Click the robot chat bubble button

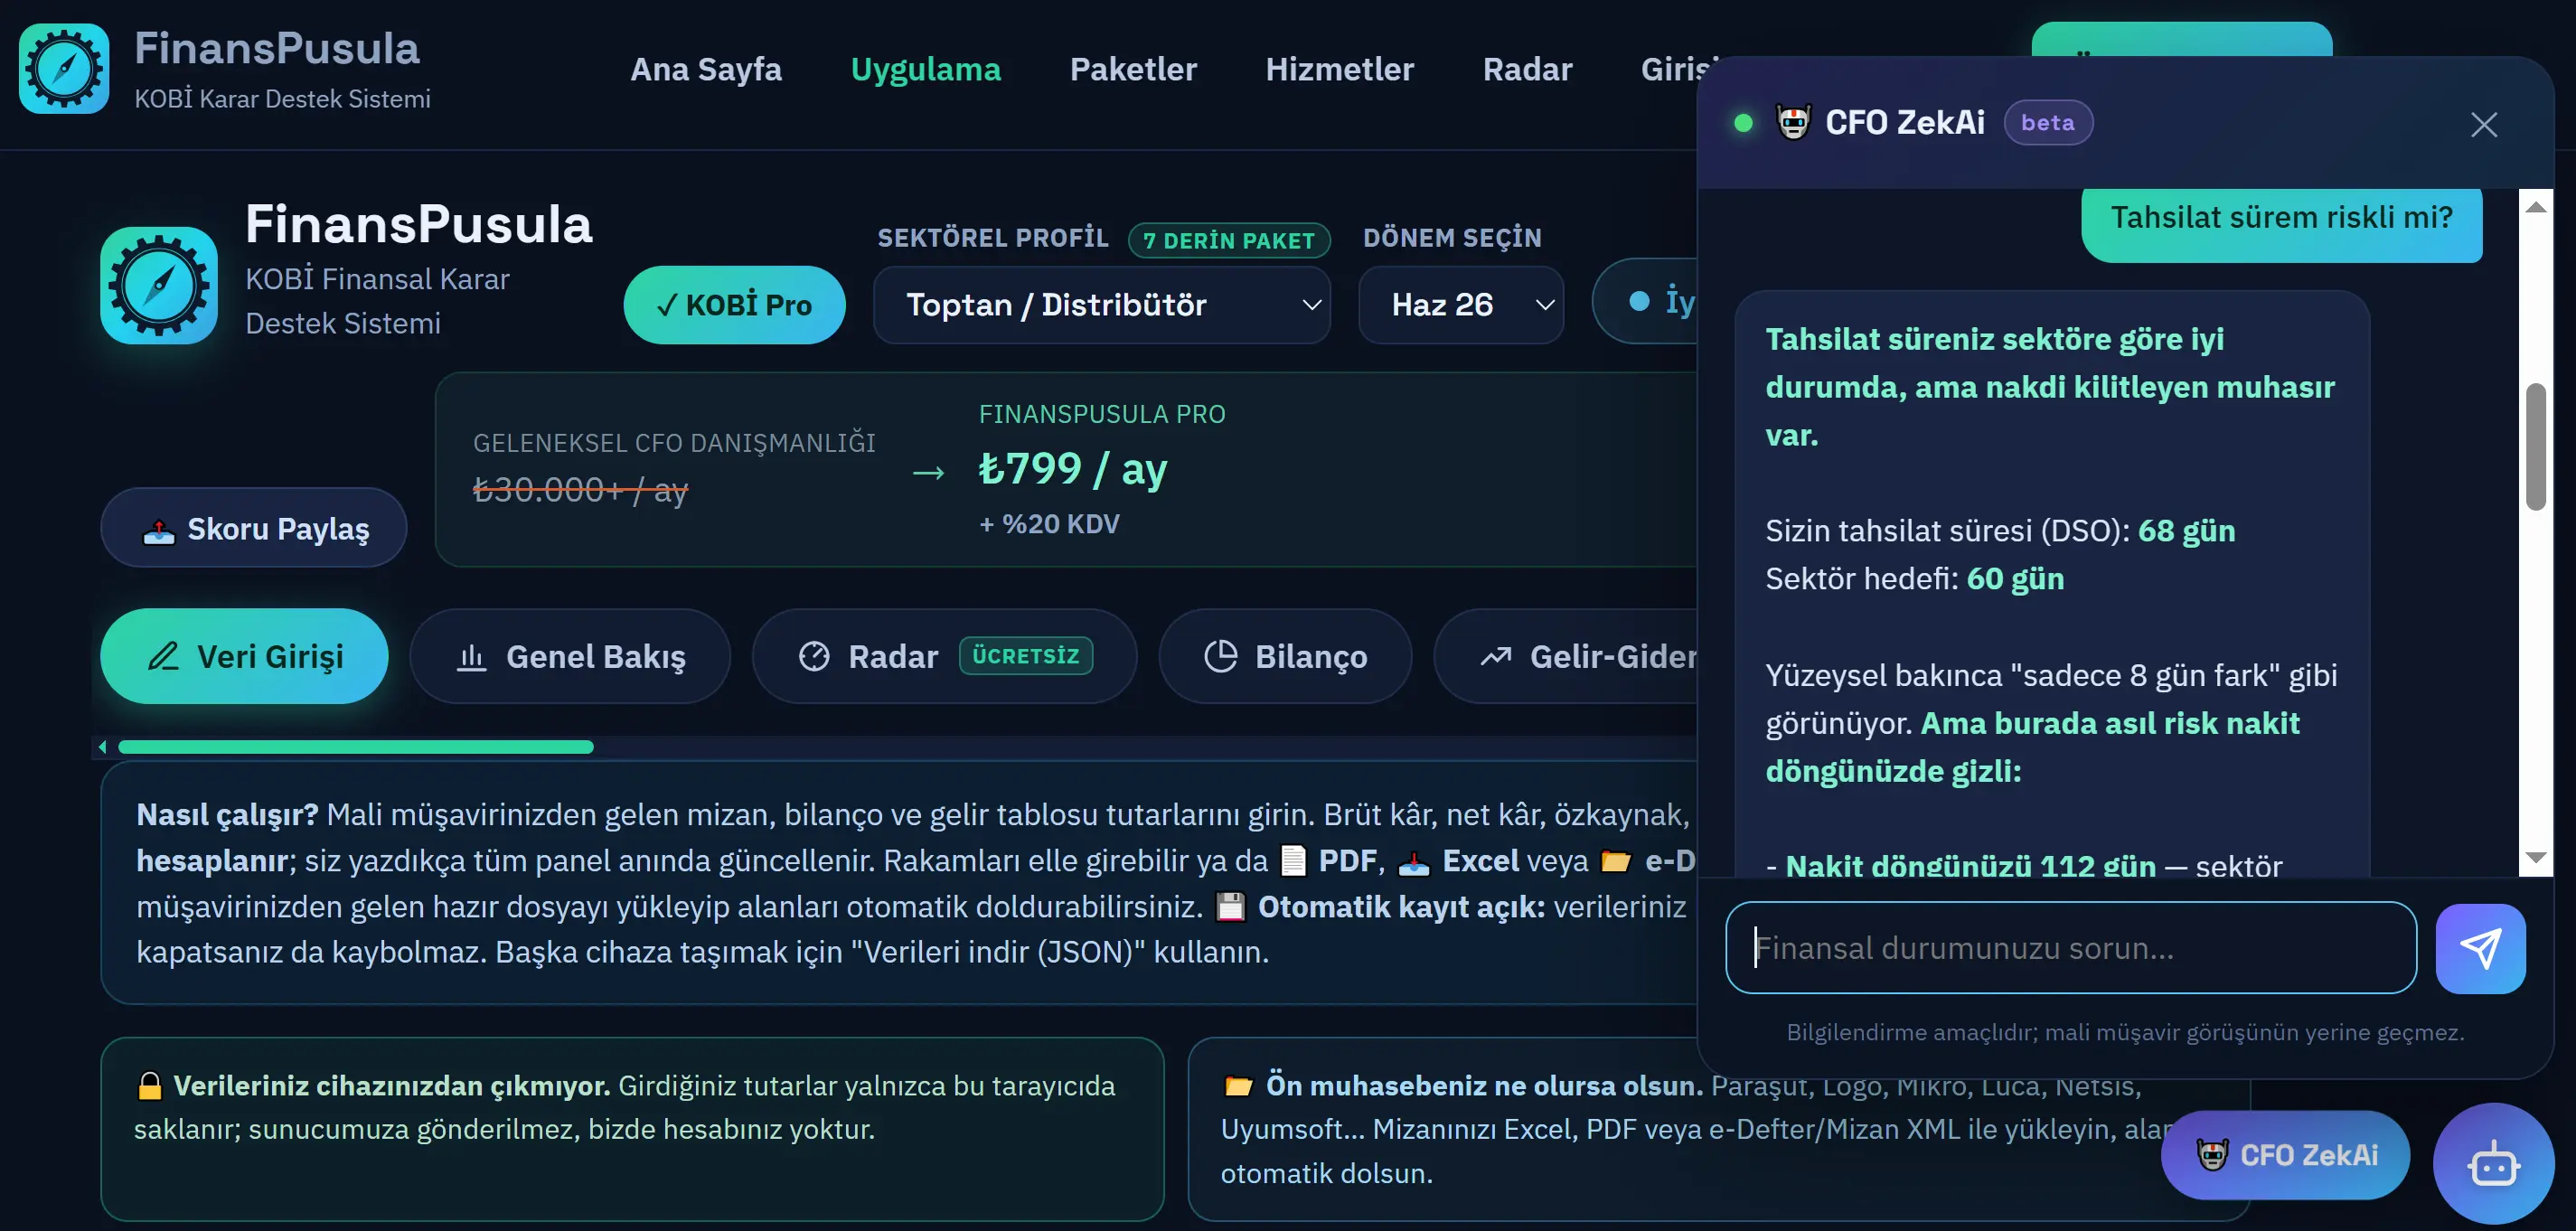(x=2493, y=1165)
